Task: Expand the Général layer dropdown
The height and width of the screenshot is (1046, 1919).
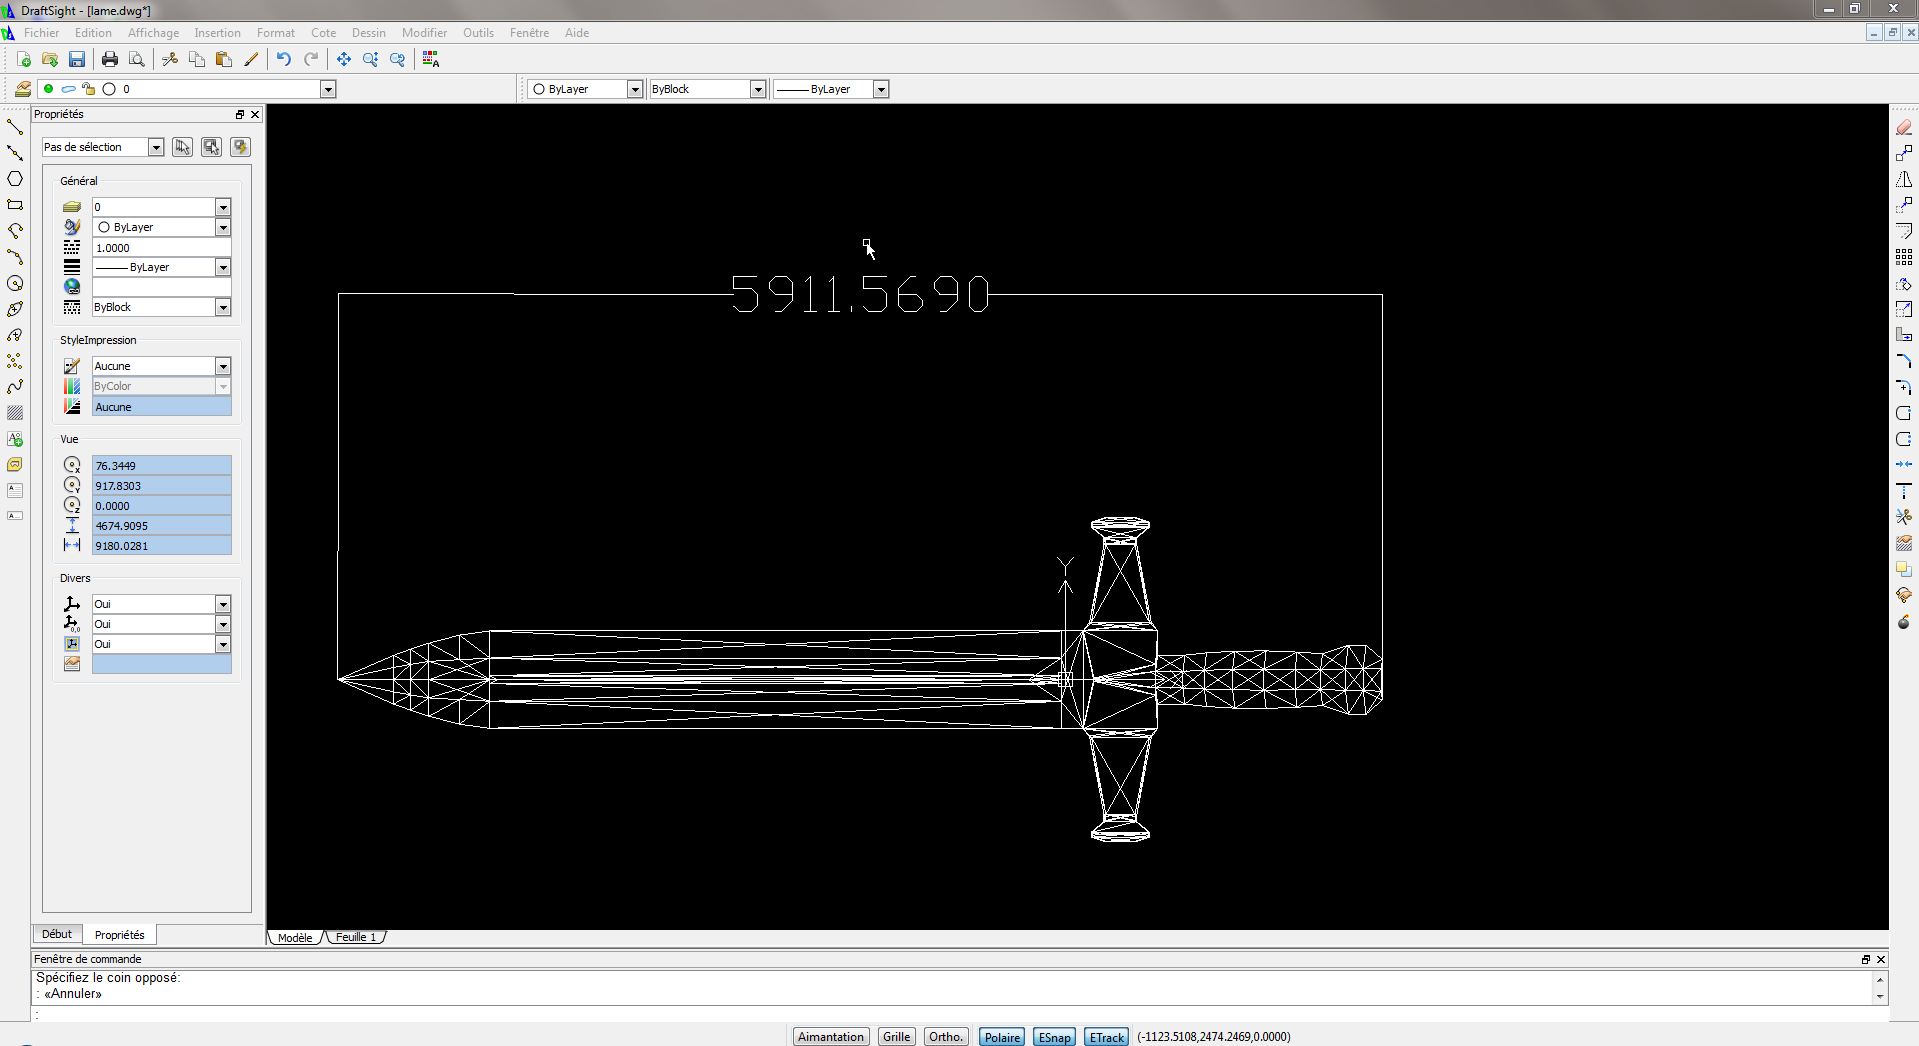Action: click(223, 207)
